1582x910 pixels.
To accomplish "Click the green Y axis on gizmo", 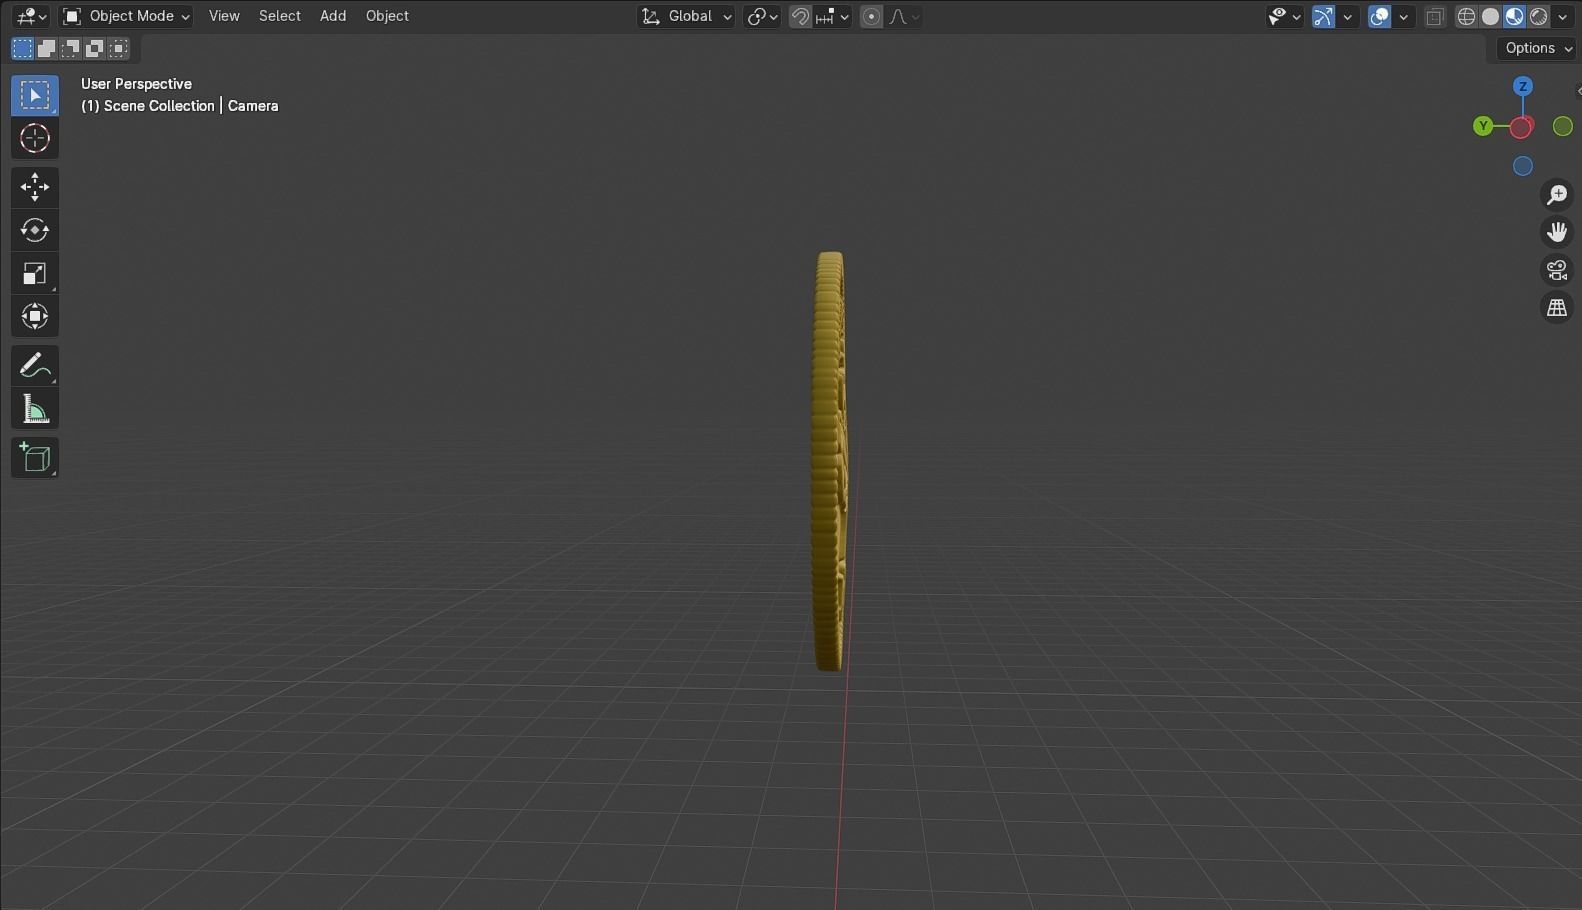I will [x=1483, y=126].
